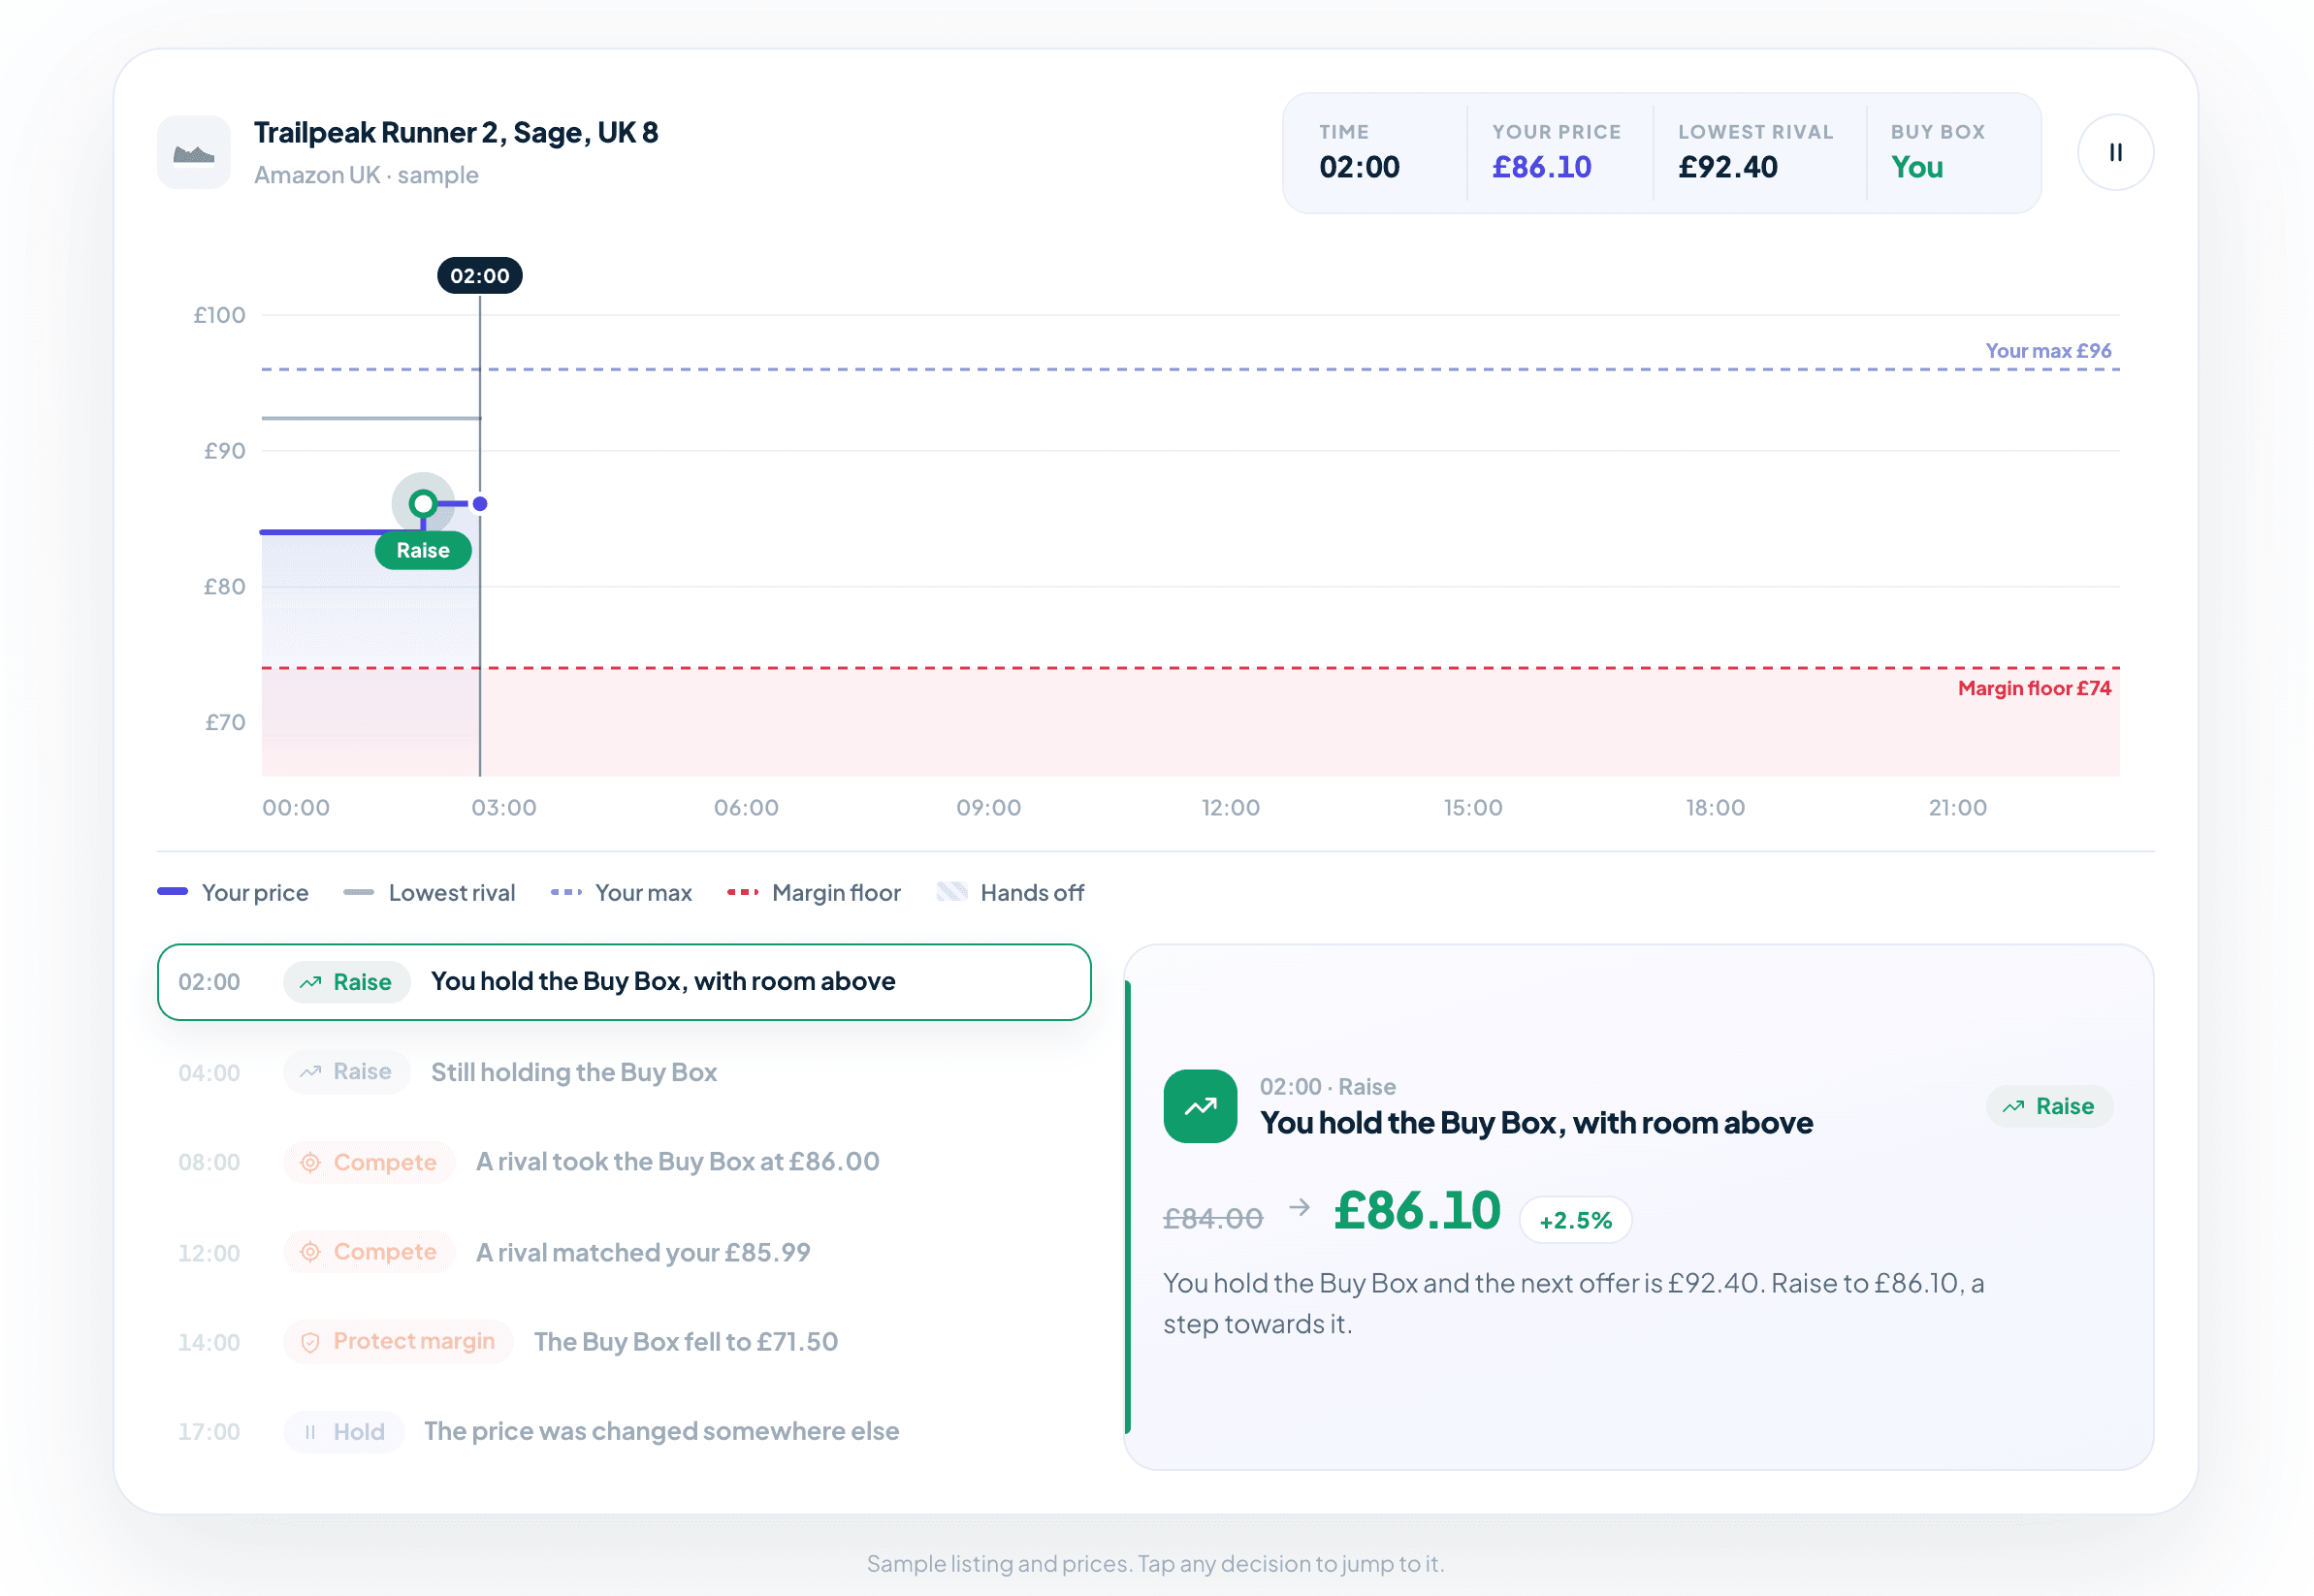Click the Your price legend swatch
2314x1596 pixels.
[173, 891]
